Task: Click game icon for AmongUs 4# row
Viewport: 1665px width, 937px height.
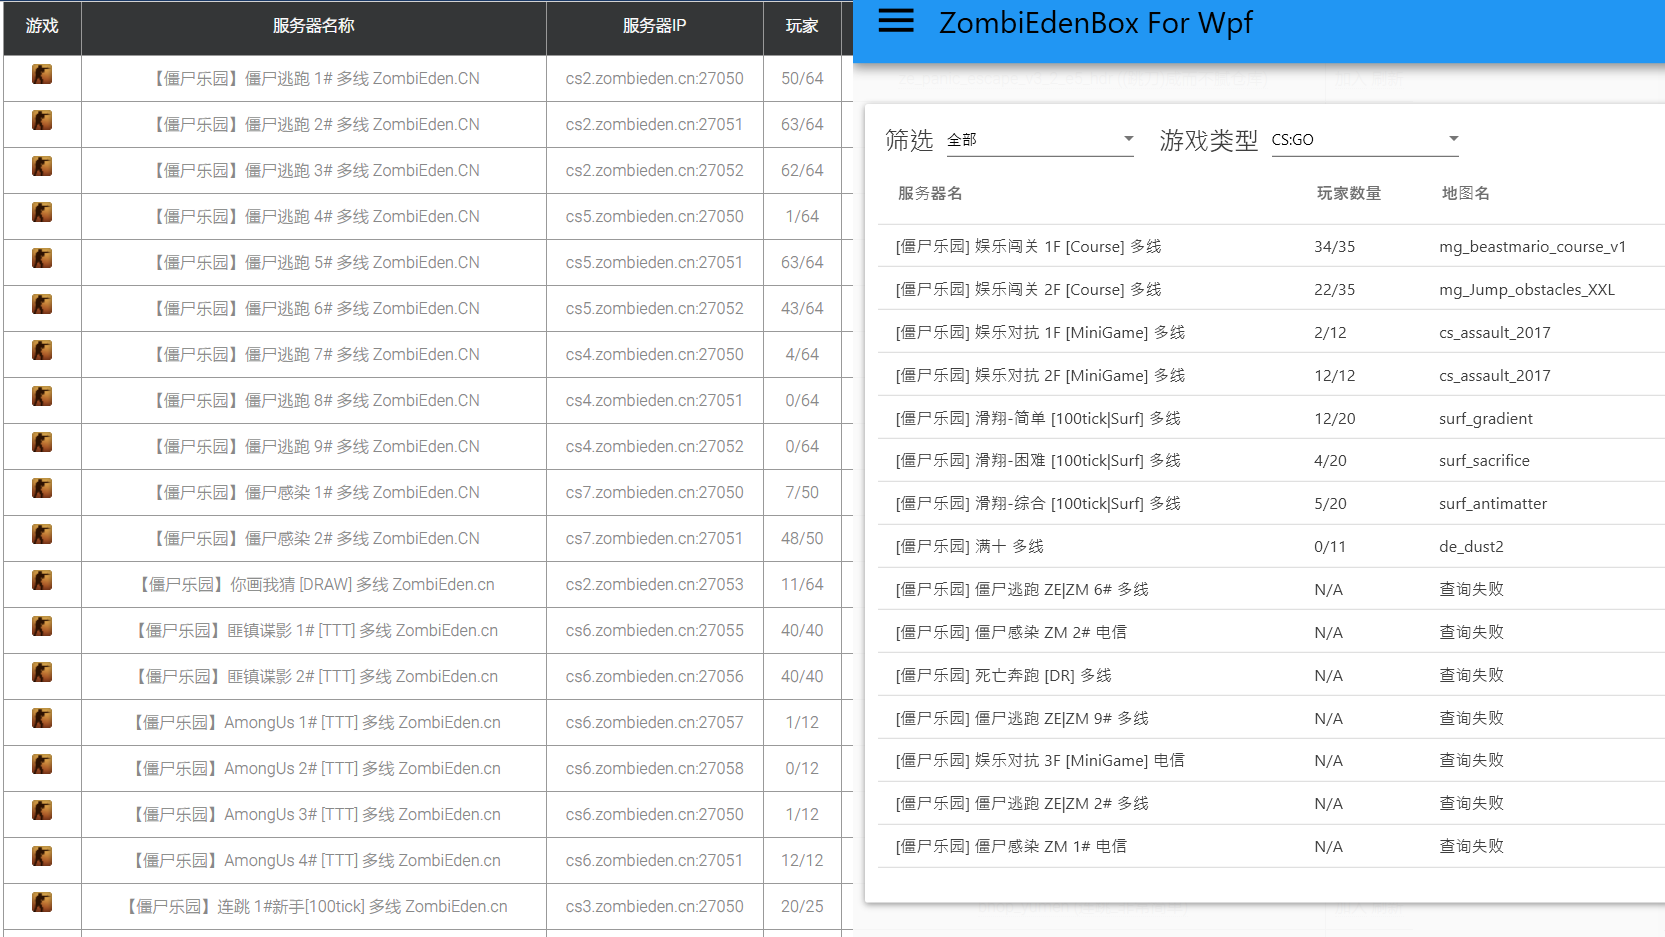Action: [x=42, y=856]
